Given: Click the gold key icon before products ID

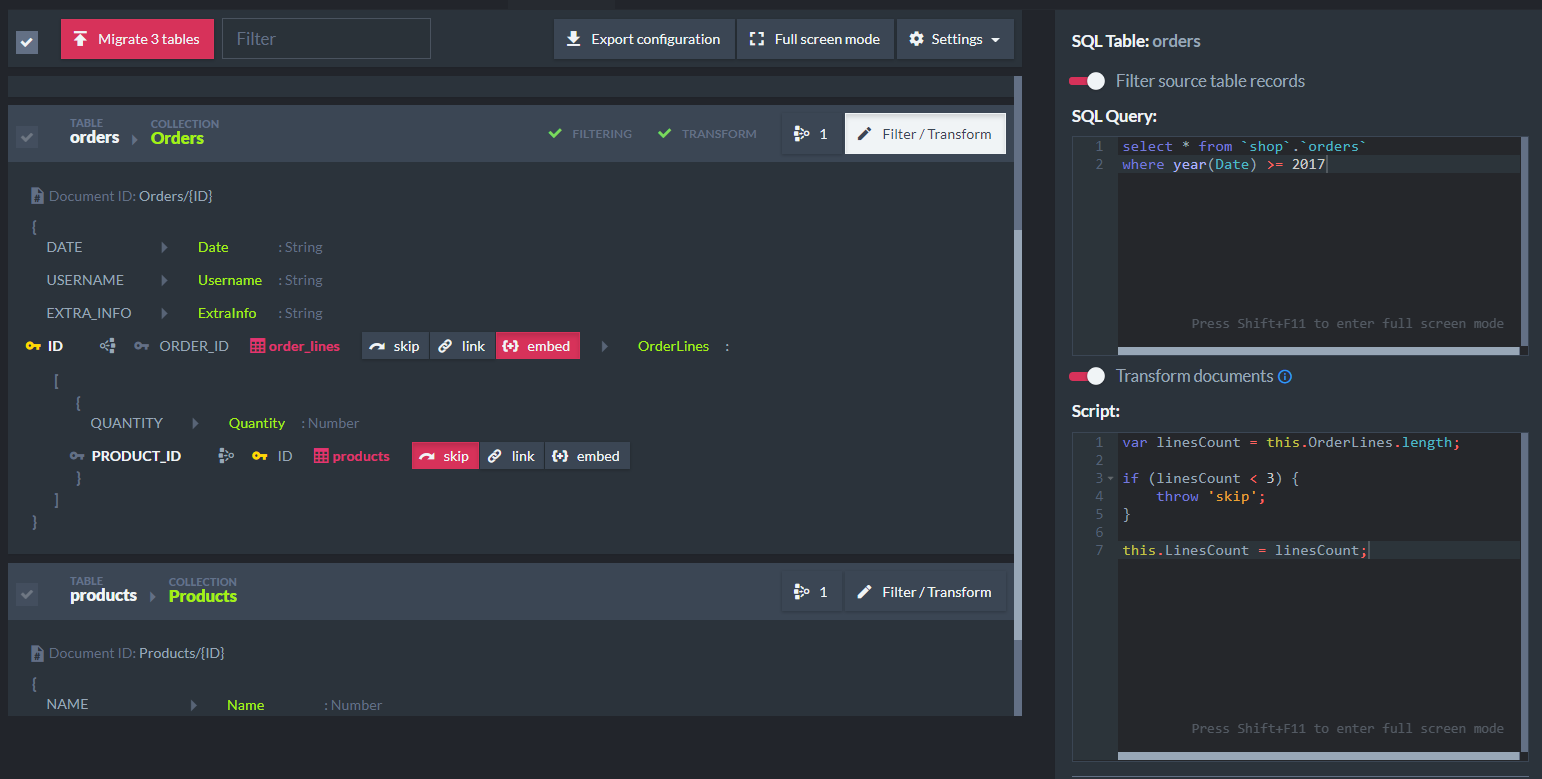Looking at the screenshot, I should point(259,456).
